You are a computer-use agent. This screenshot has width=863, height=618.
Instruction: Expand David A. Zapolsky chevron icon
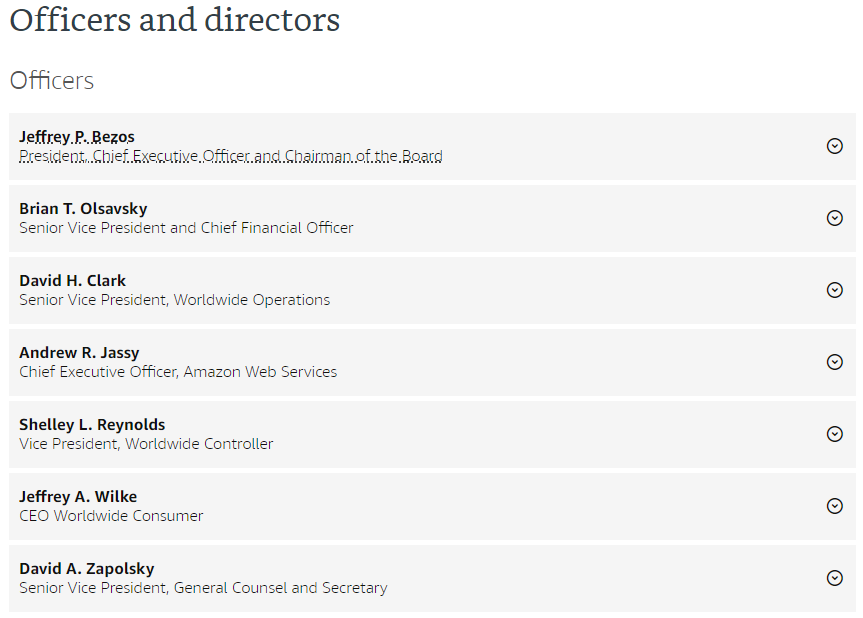834,578
